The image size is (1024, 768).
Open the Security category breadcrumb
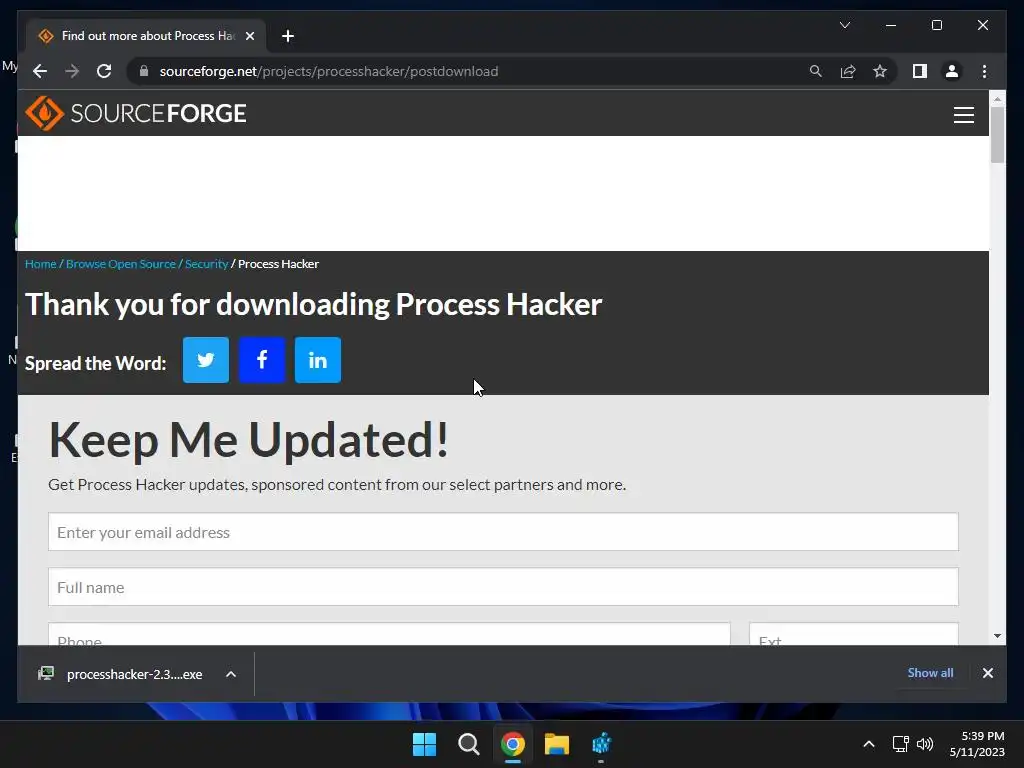[x=206, y=264]
